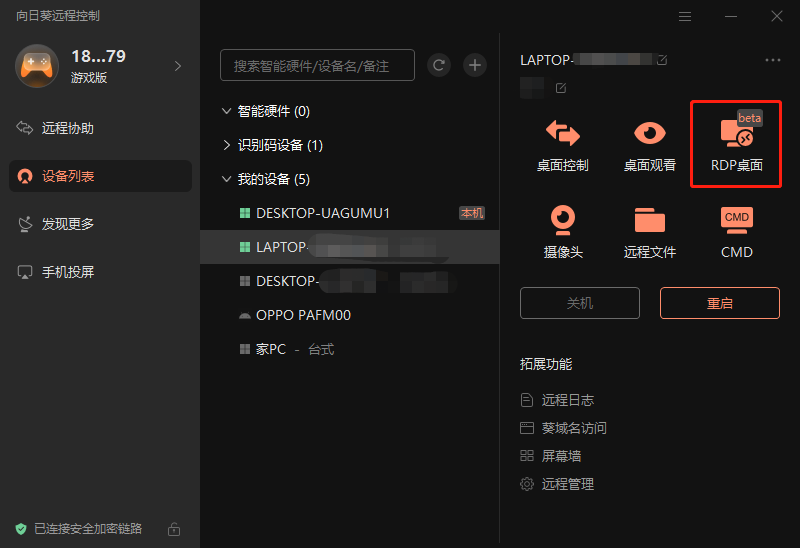Image resolution: width=800 pixels, height=548 pixels.
Task: Minimize the 向日葵远程控制 window
Action: [731, 16]
